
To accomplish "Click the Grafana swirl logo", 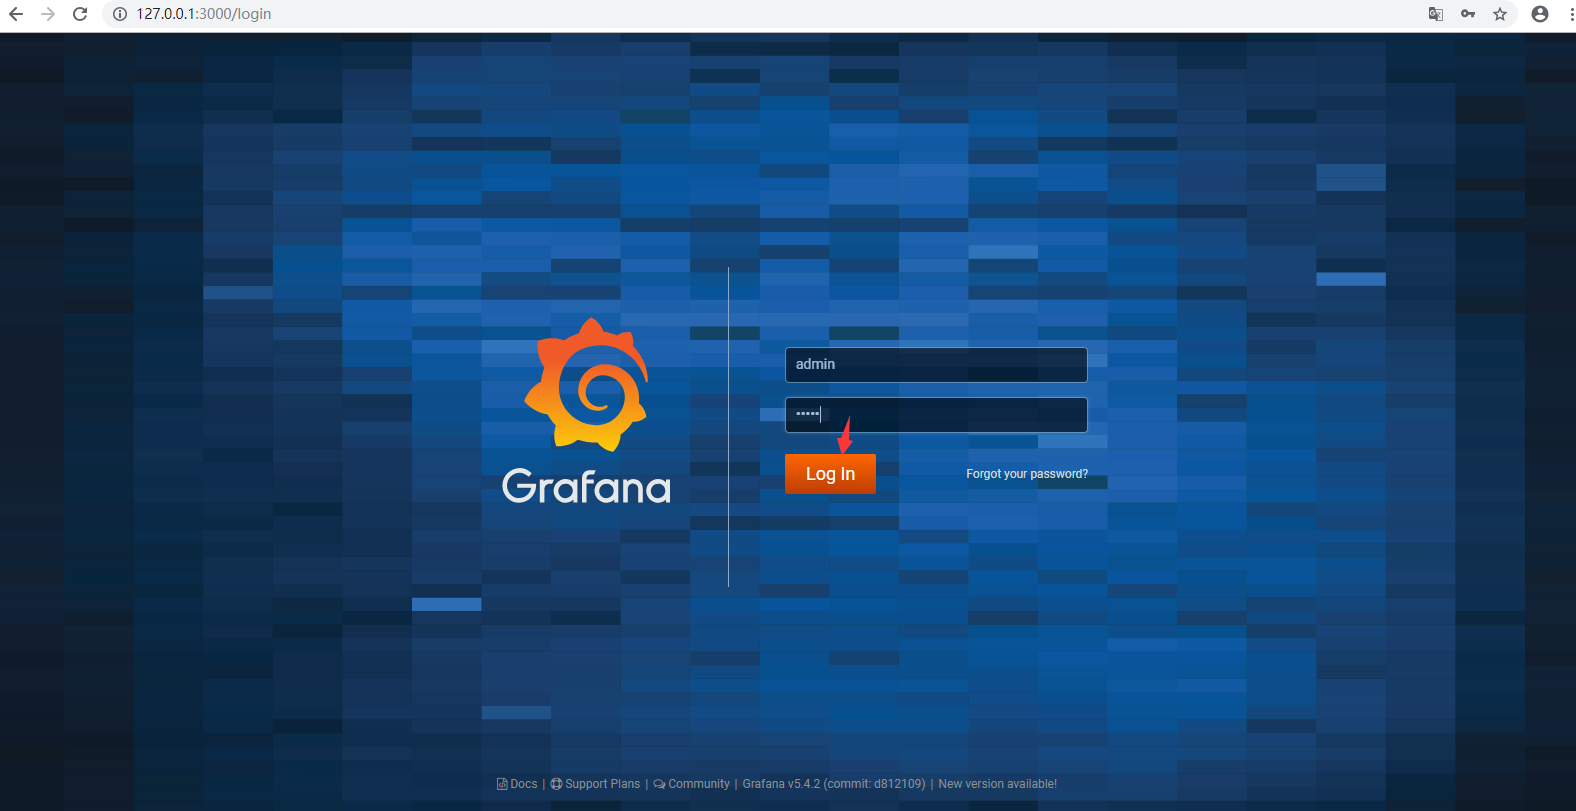I will 587,385.
